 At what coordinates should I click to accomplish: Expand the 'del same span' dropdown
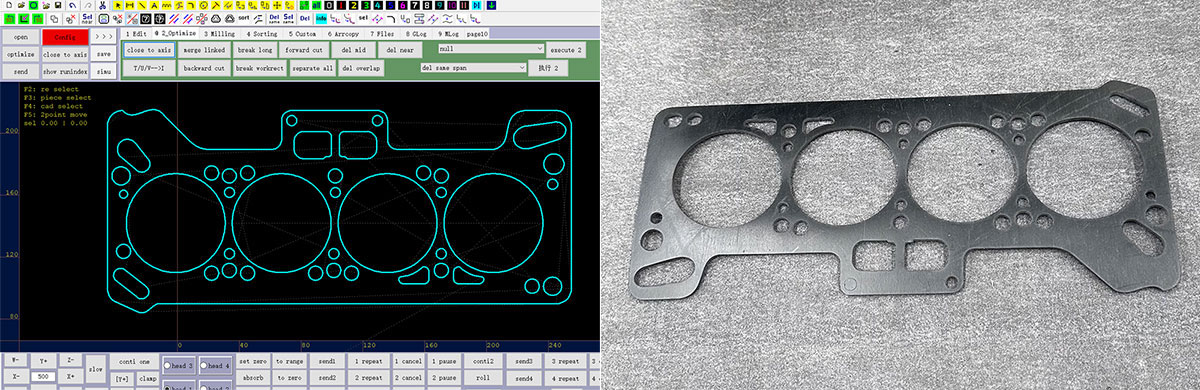point(473,68)
